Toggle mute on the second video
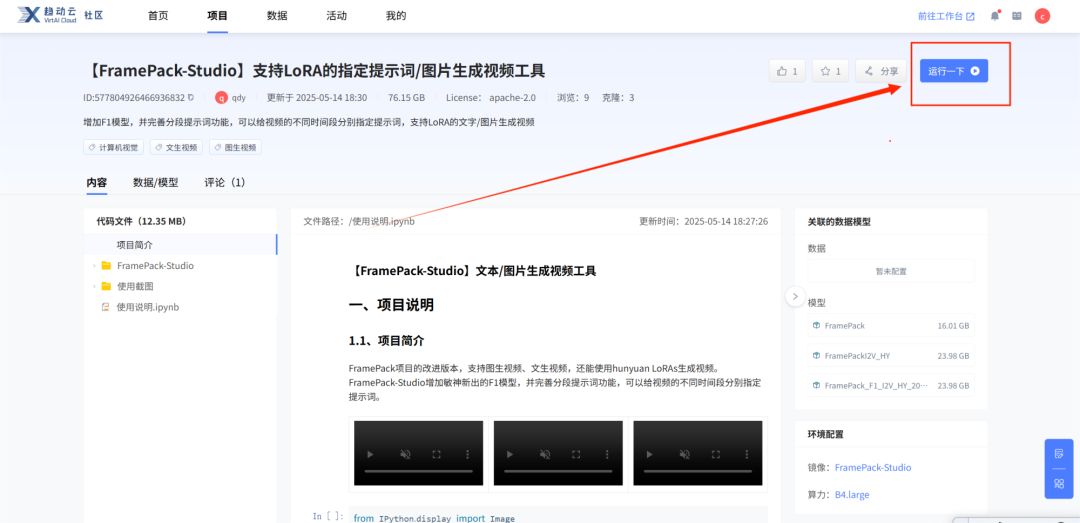Screen dimensions: 1080x523 (545, 455)
